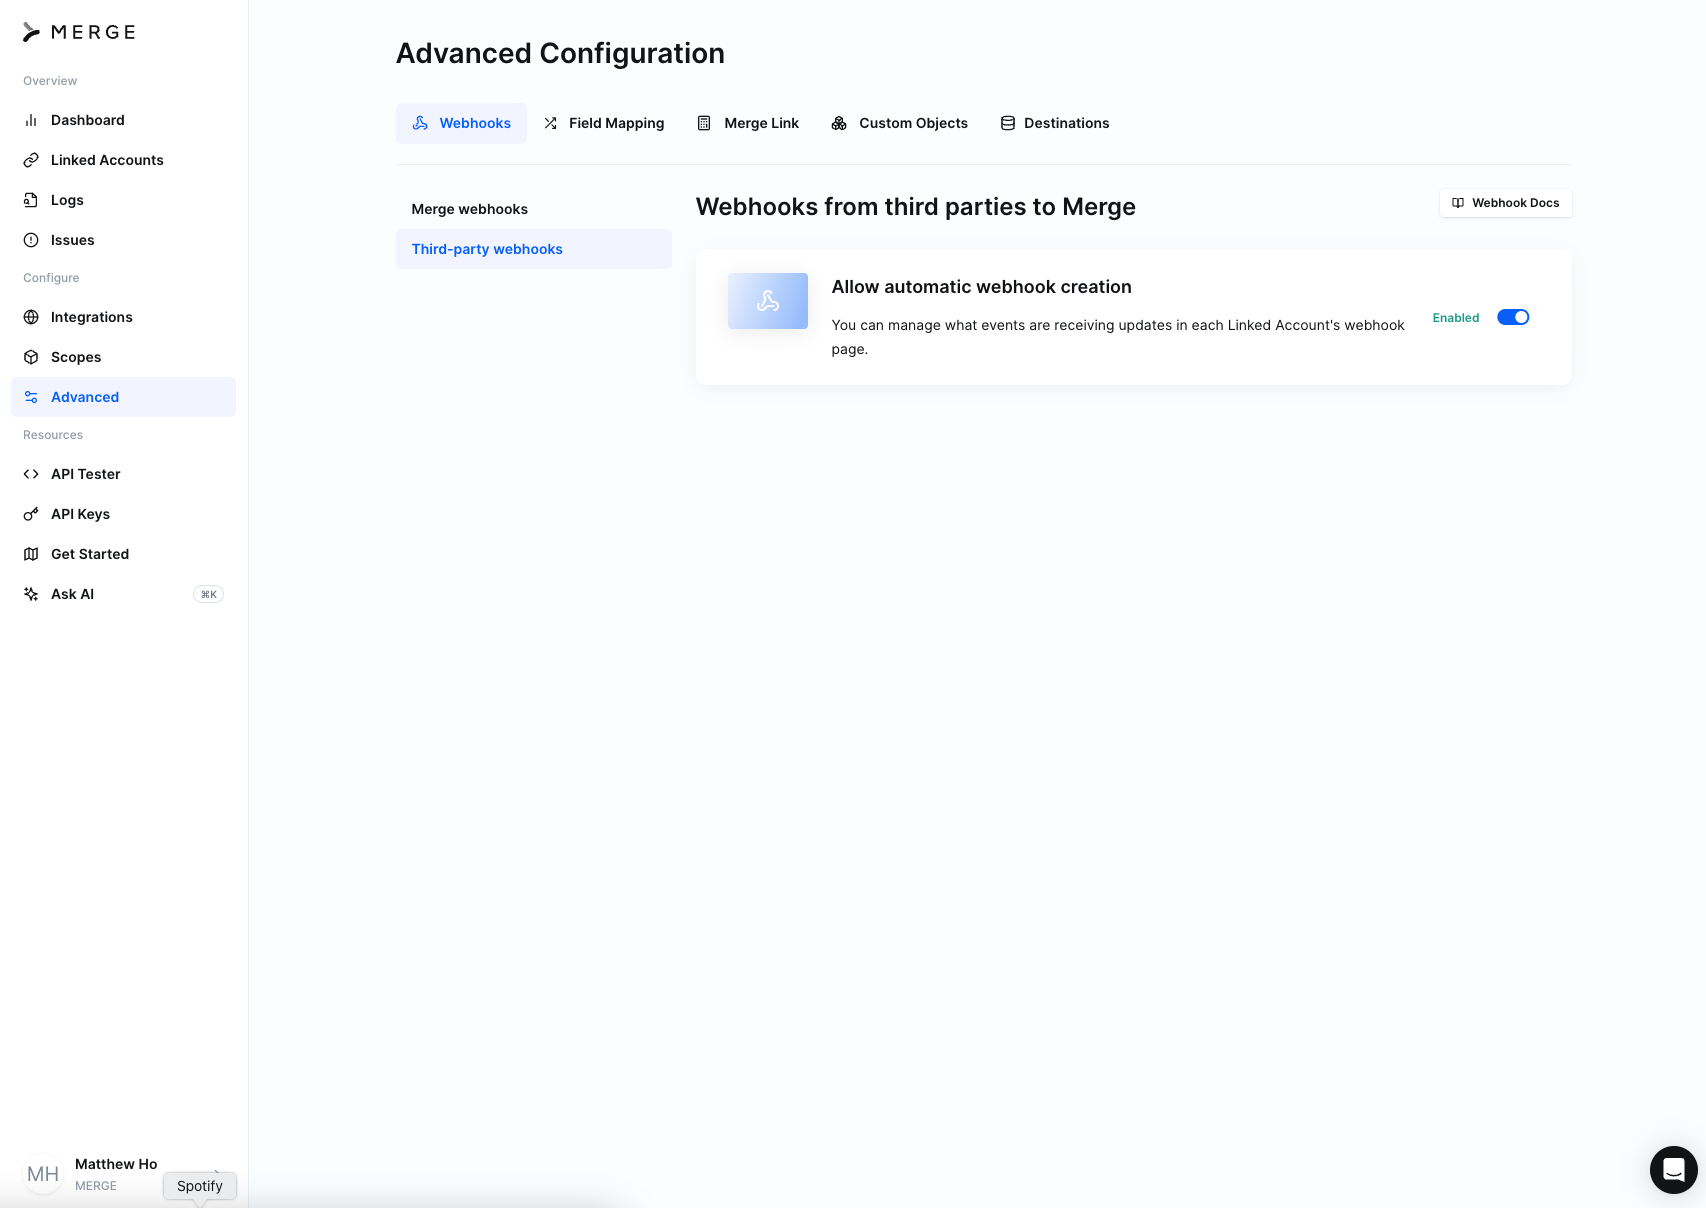Click 'Allow automatic webhook creation' title
The height and width of the screenshot is (1208, 1706).
[982, 287]
